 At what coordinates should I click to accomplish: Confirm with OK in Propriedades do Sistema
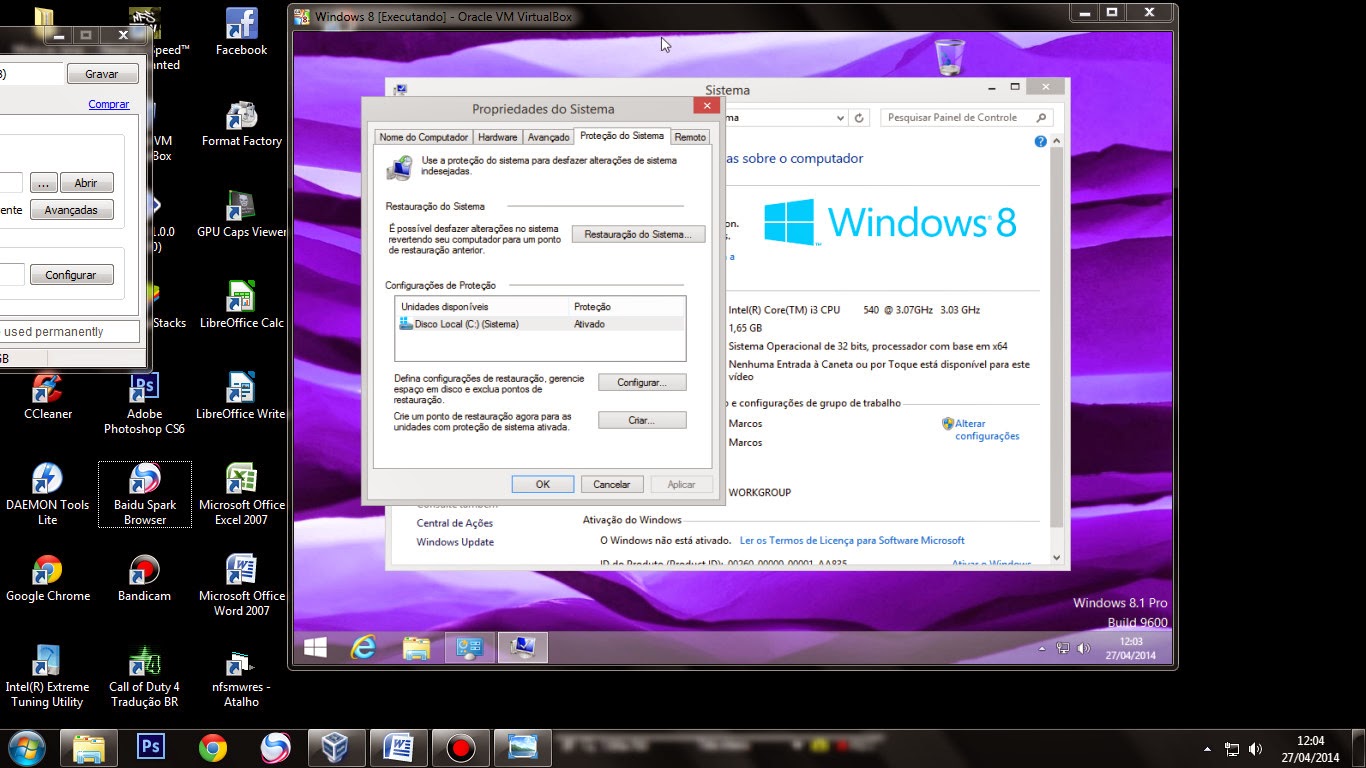click(542, 484)
